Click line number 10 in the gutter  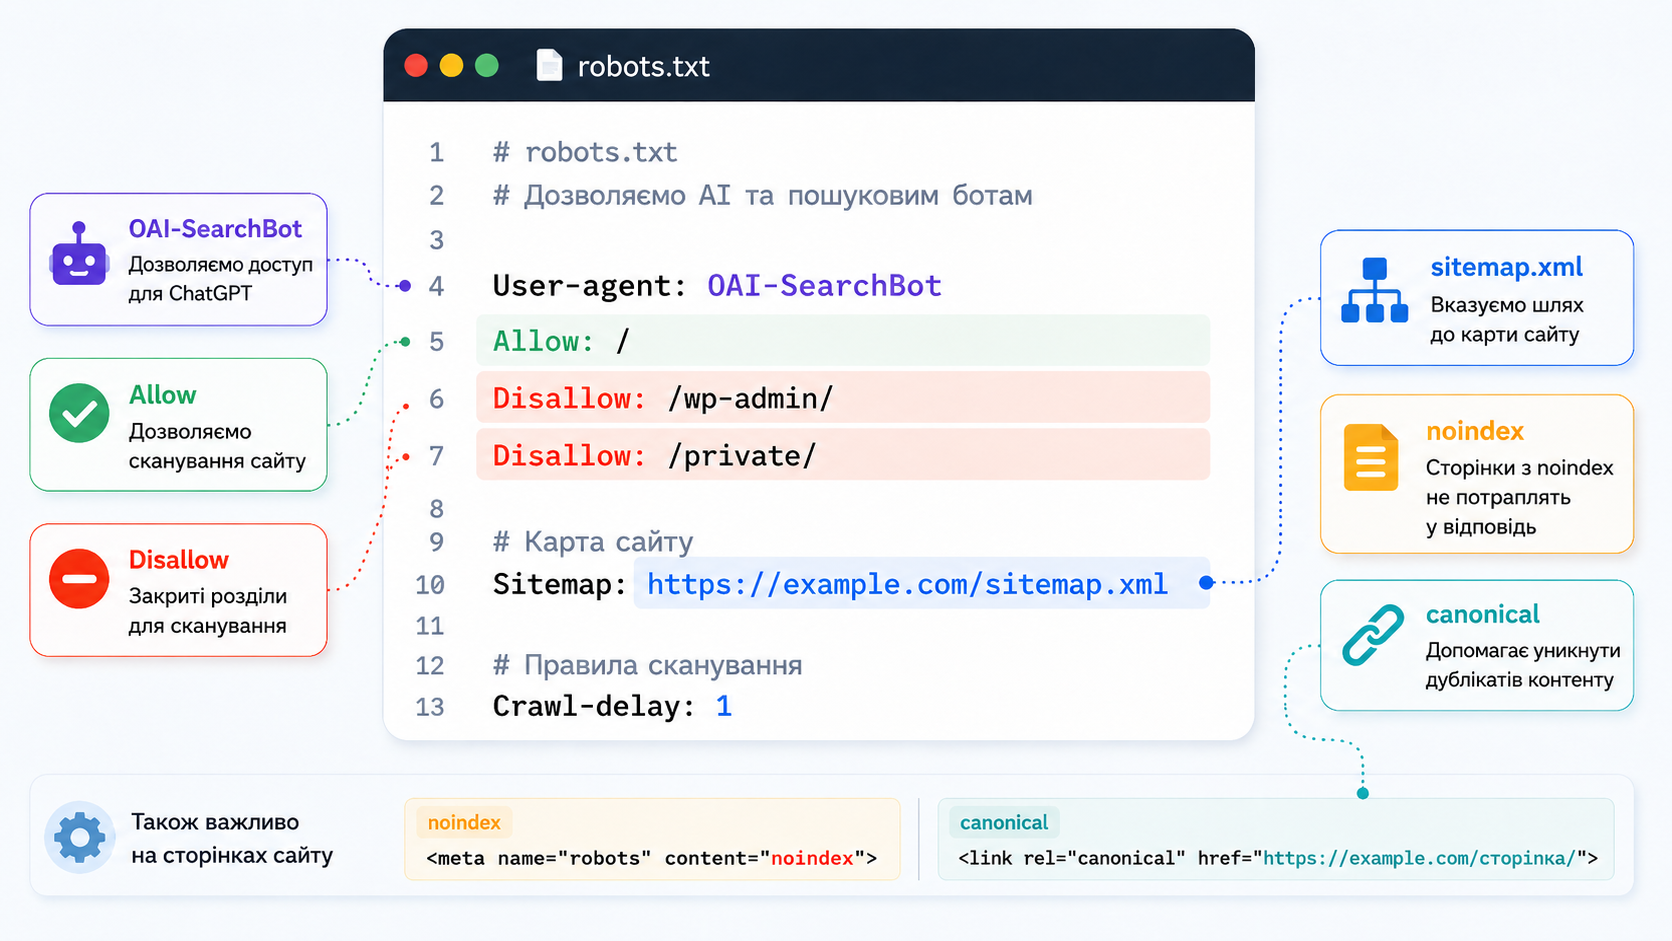pyautogui.click(x=430, y=585)
